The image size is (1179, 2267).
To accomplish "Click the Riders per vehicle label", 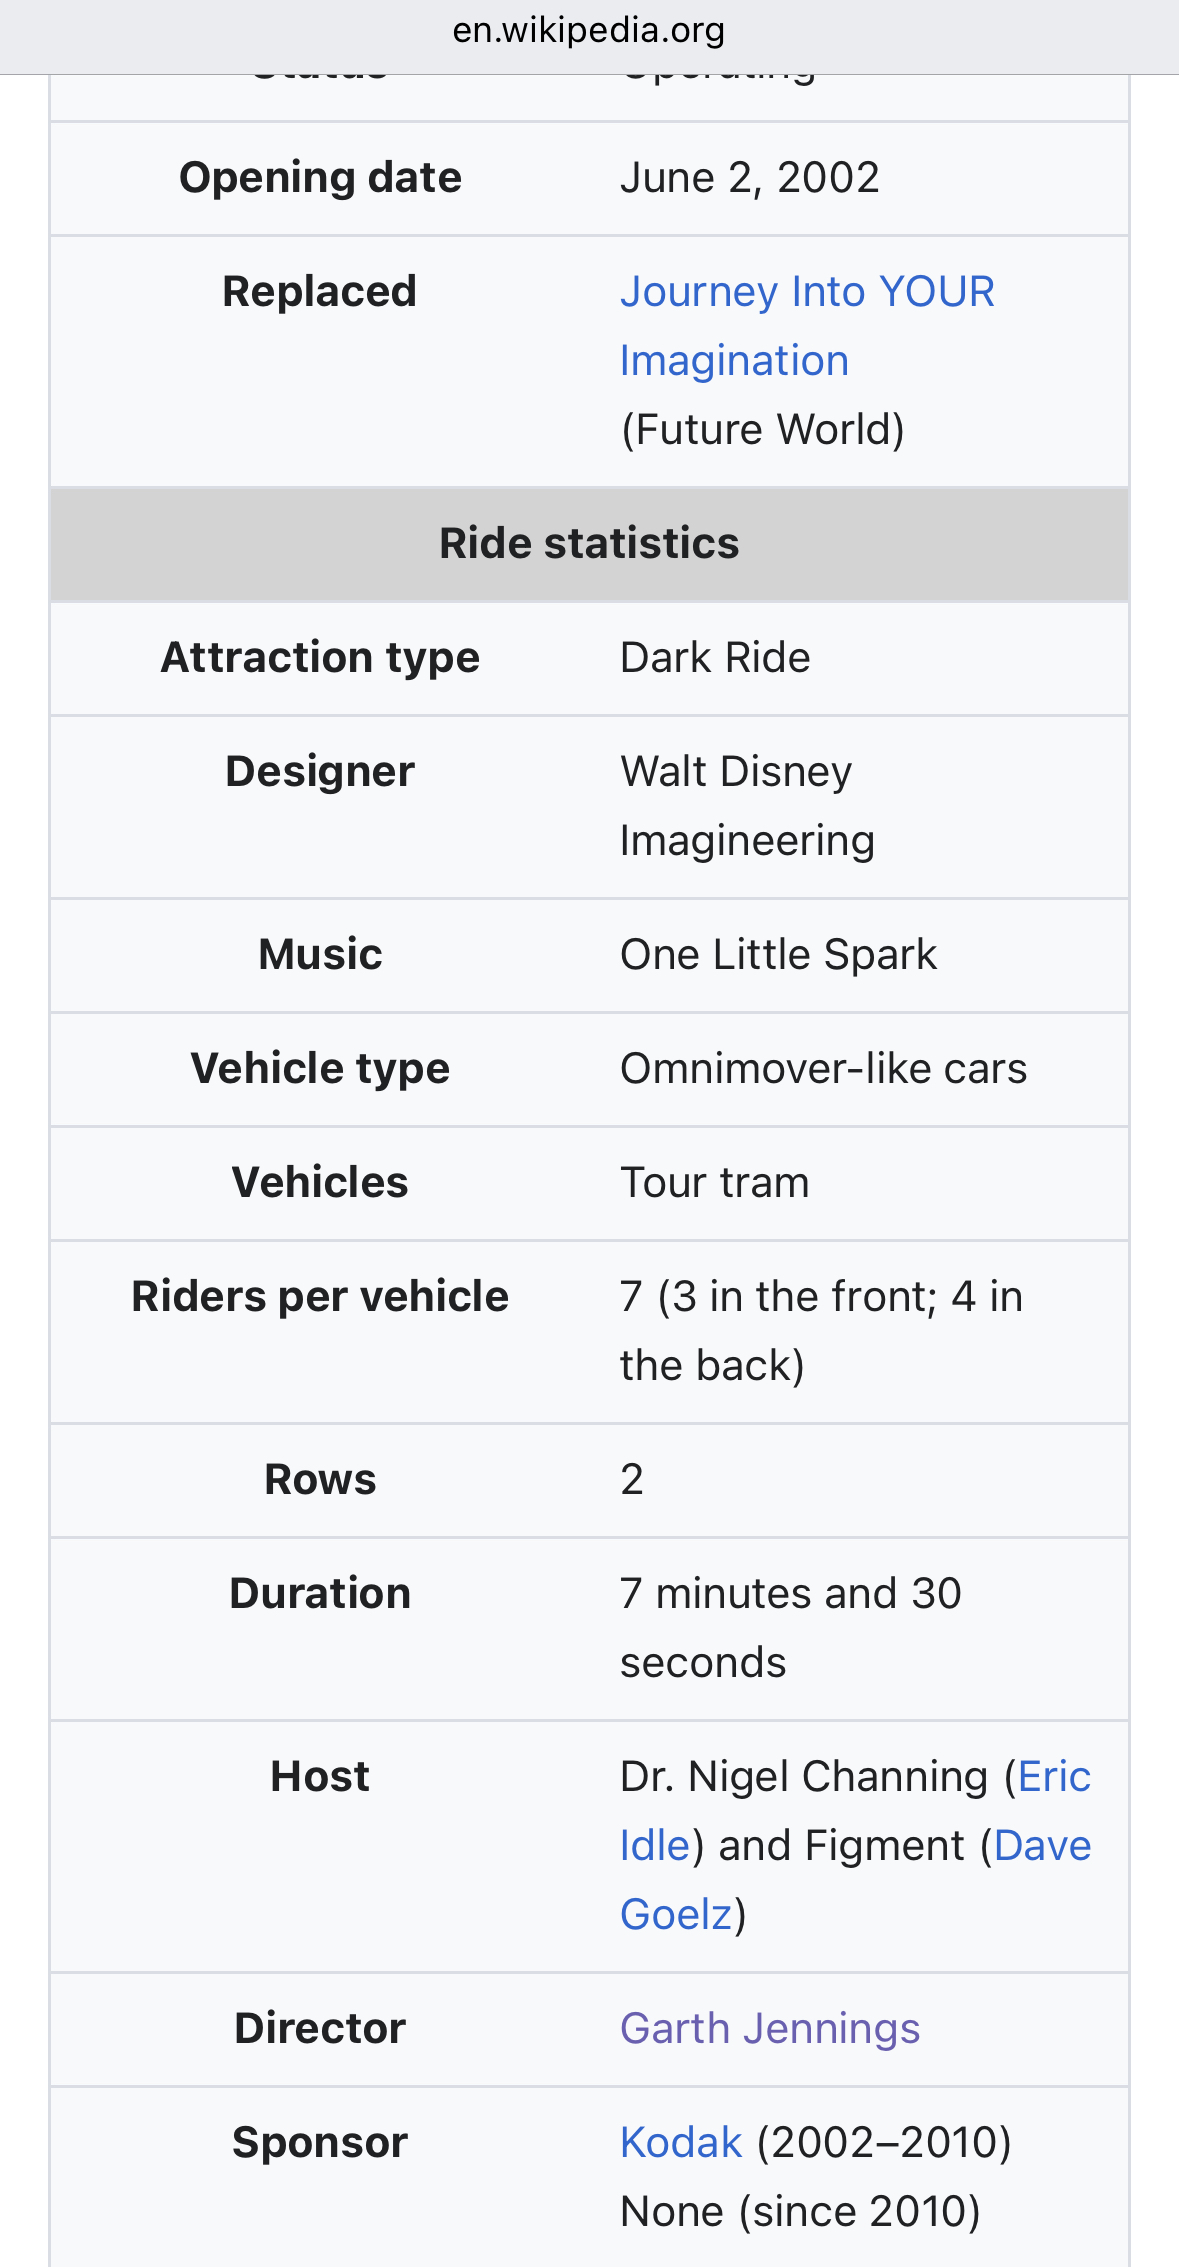I will (320, 1297).
